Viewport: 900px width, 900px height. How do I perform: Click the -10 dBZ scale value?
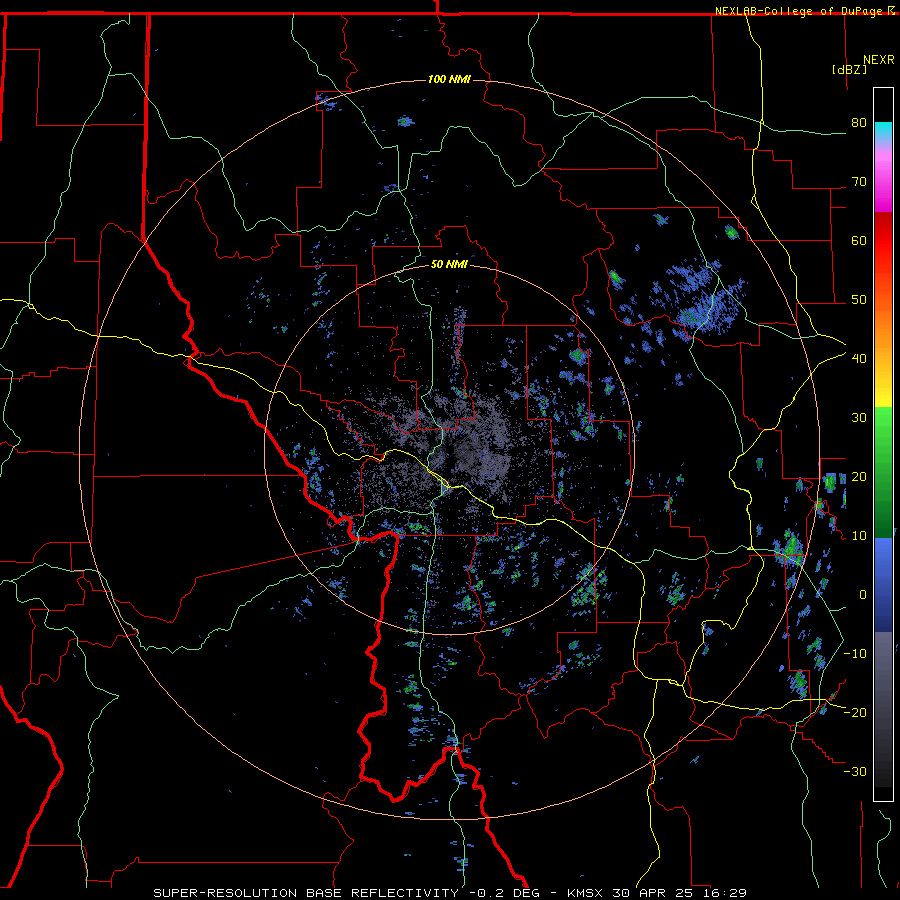point(855,653)
